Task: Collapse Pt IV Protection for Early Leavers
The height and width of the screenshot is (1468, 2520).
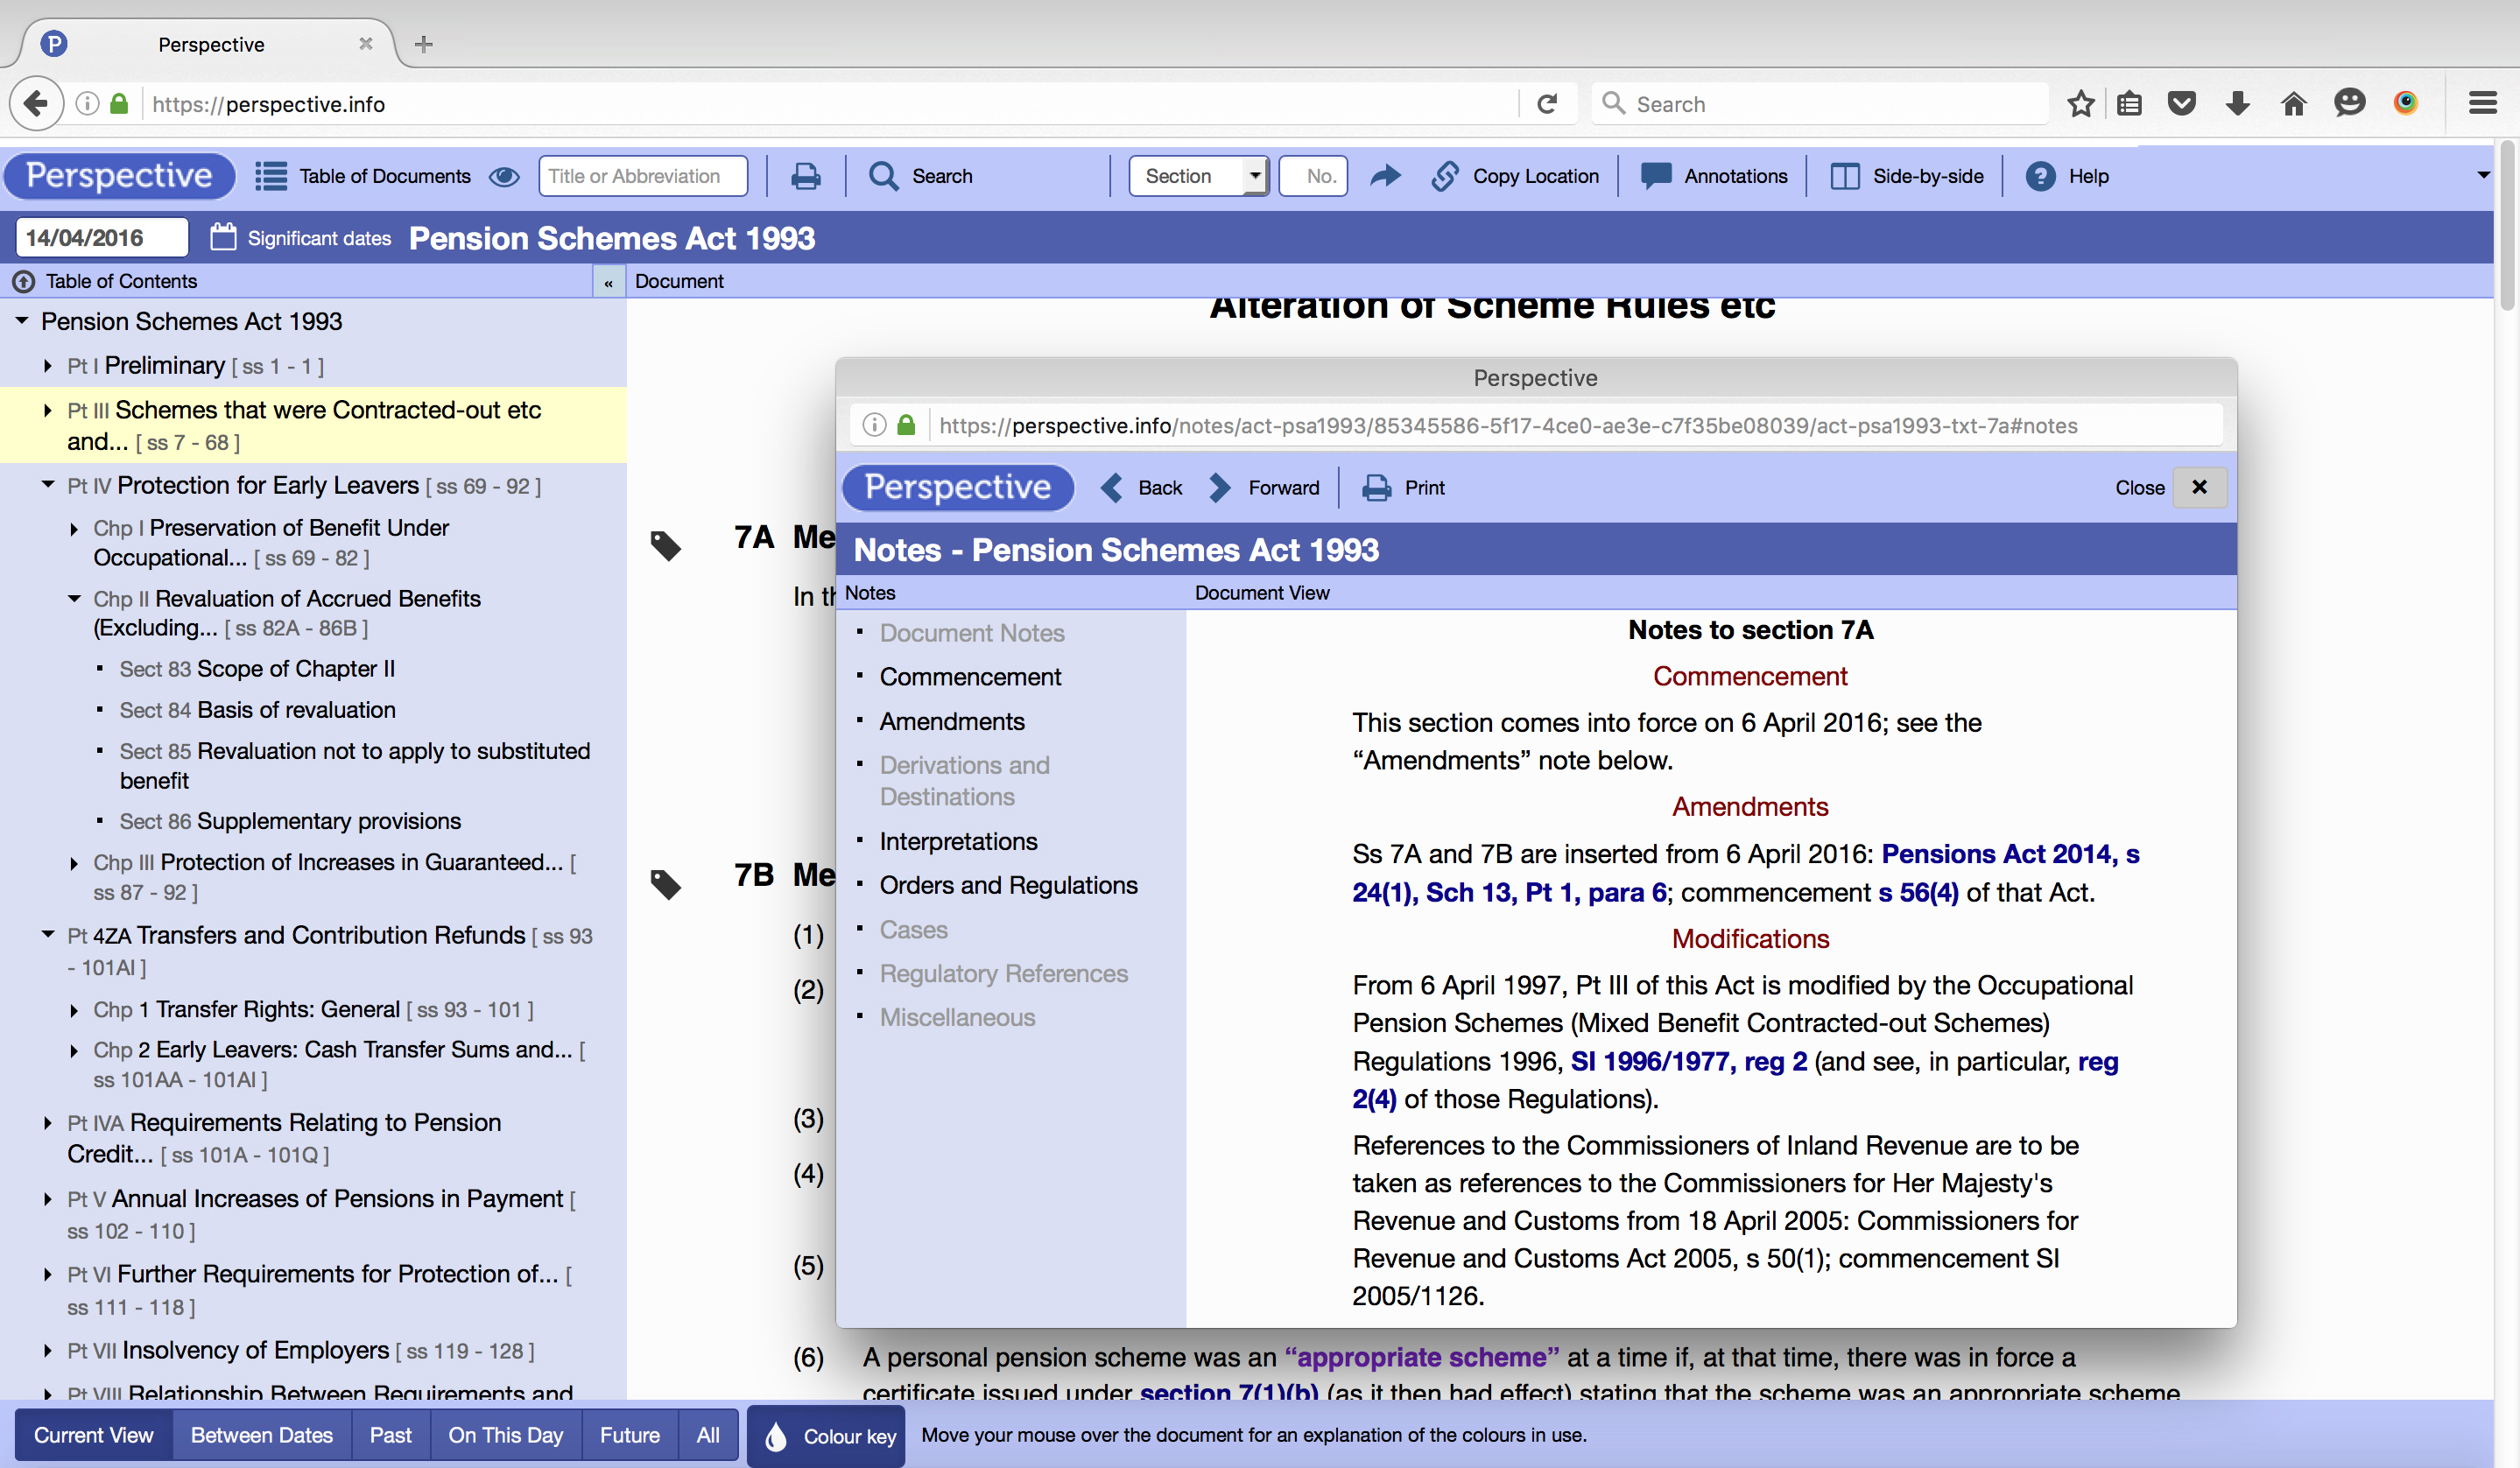Action: click(47, 485)
